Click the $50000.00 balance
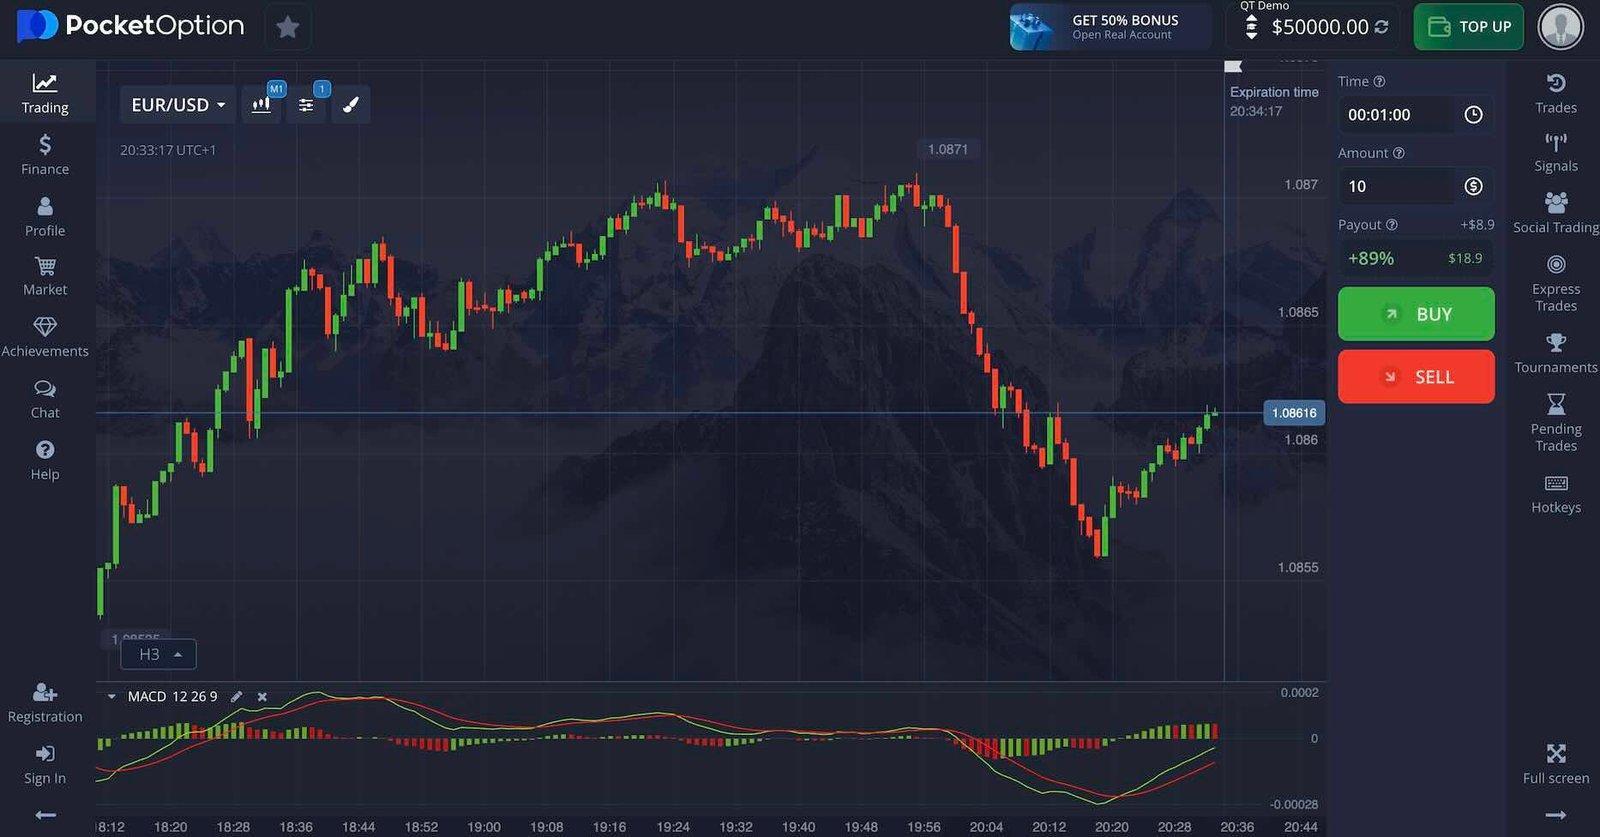Screen dimensions: 1600x837 (1319, 27)
